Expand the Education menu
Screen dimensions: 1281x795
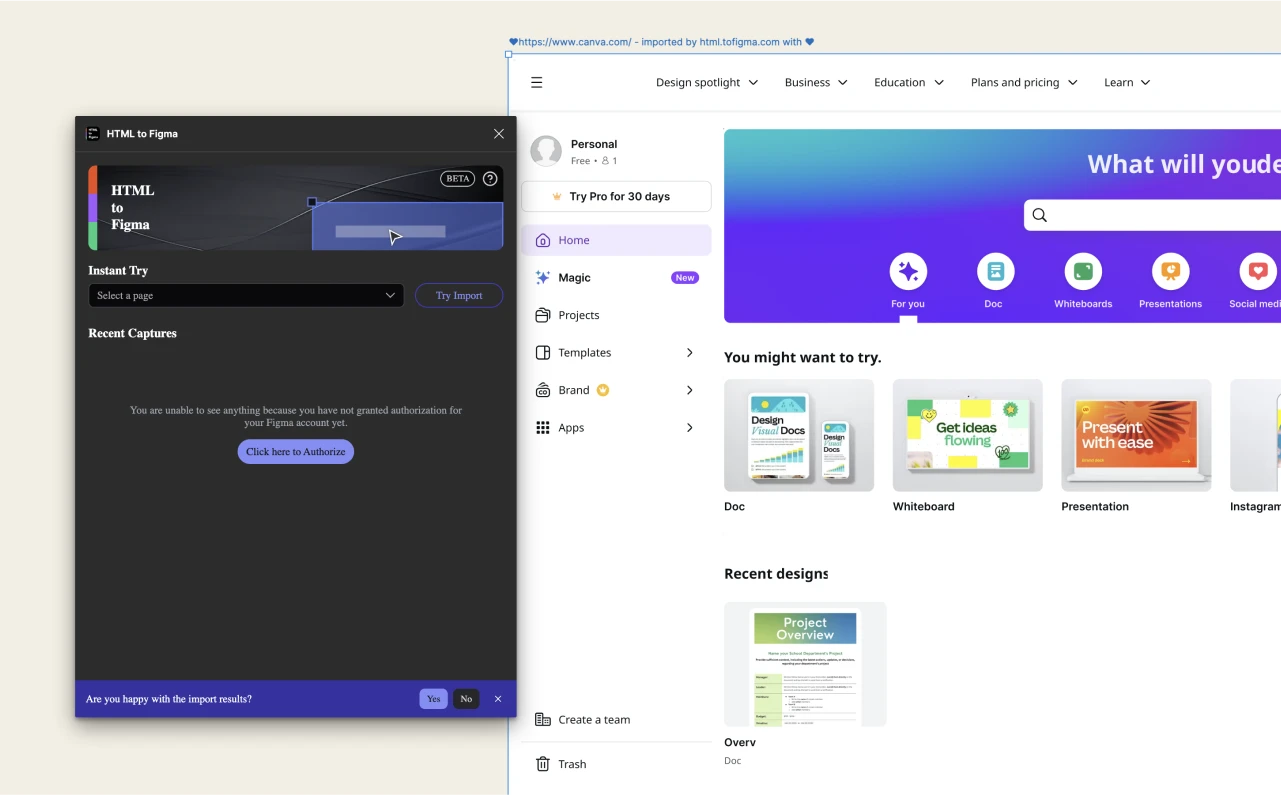(x=909, y=83)
